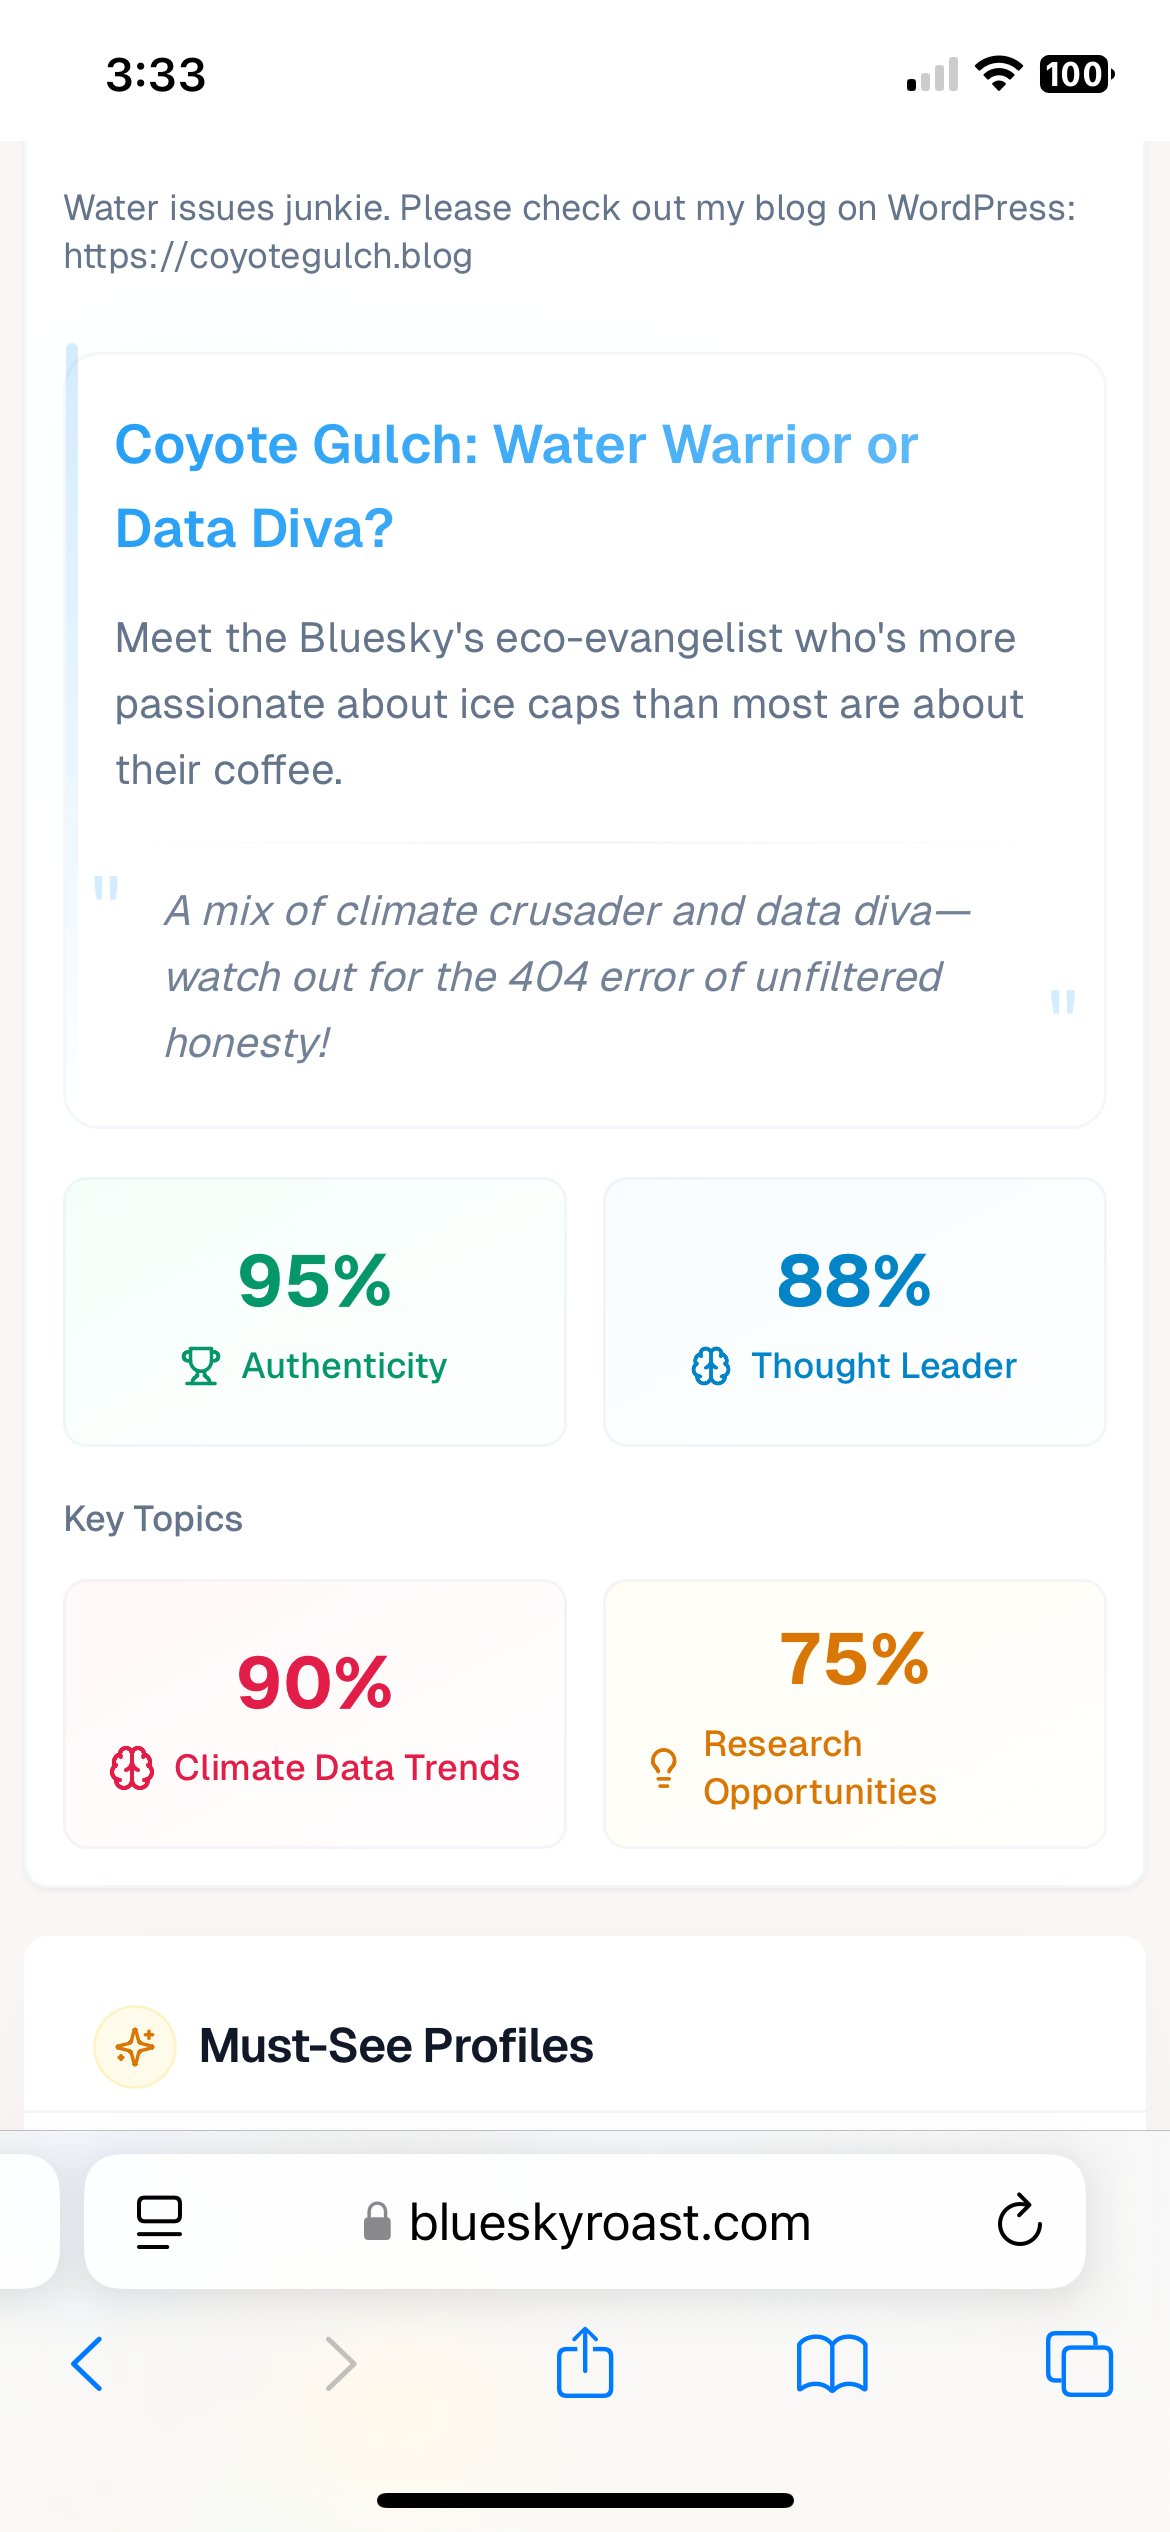Tap the 90% Climate Data Trends card
The width and height of the screenshot is (1170, 2532).
click(x=315, y=1713)
